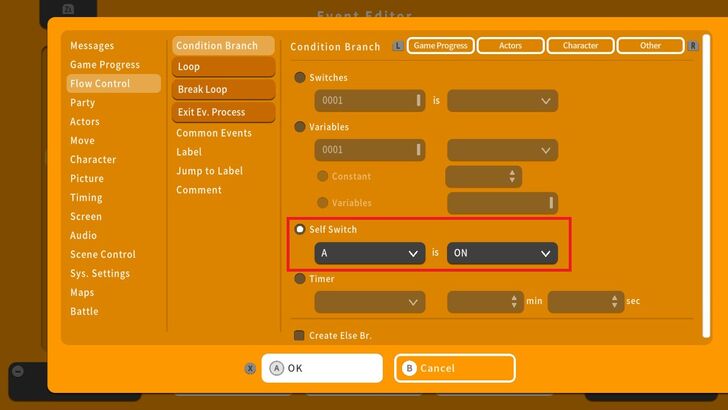The height and width of the screenshot is (410, 728).
Task: Open the Move category
Action: tap(82, 141)
